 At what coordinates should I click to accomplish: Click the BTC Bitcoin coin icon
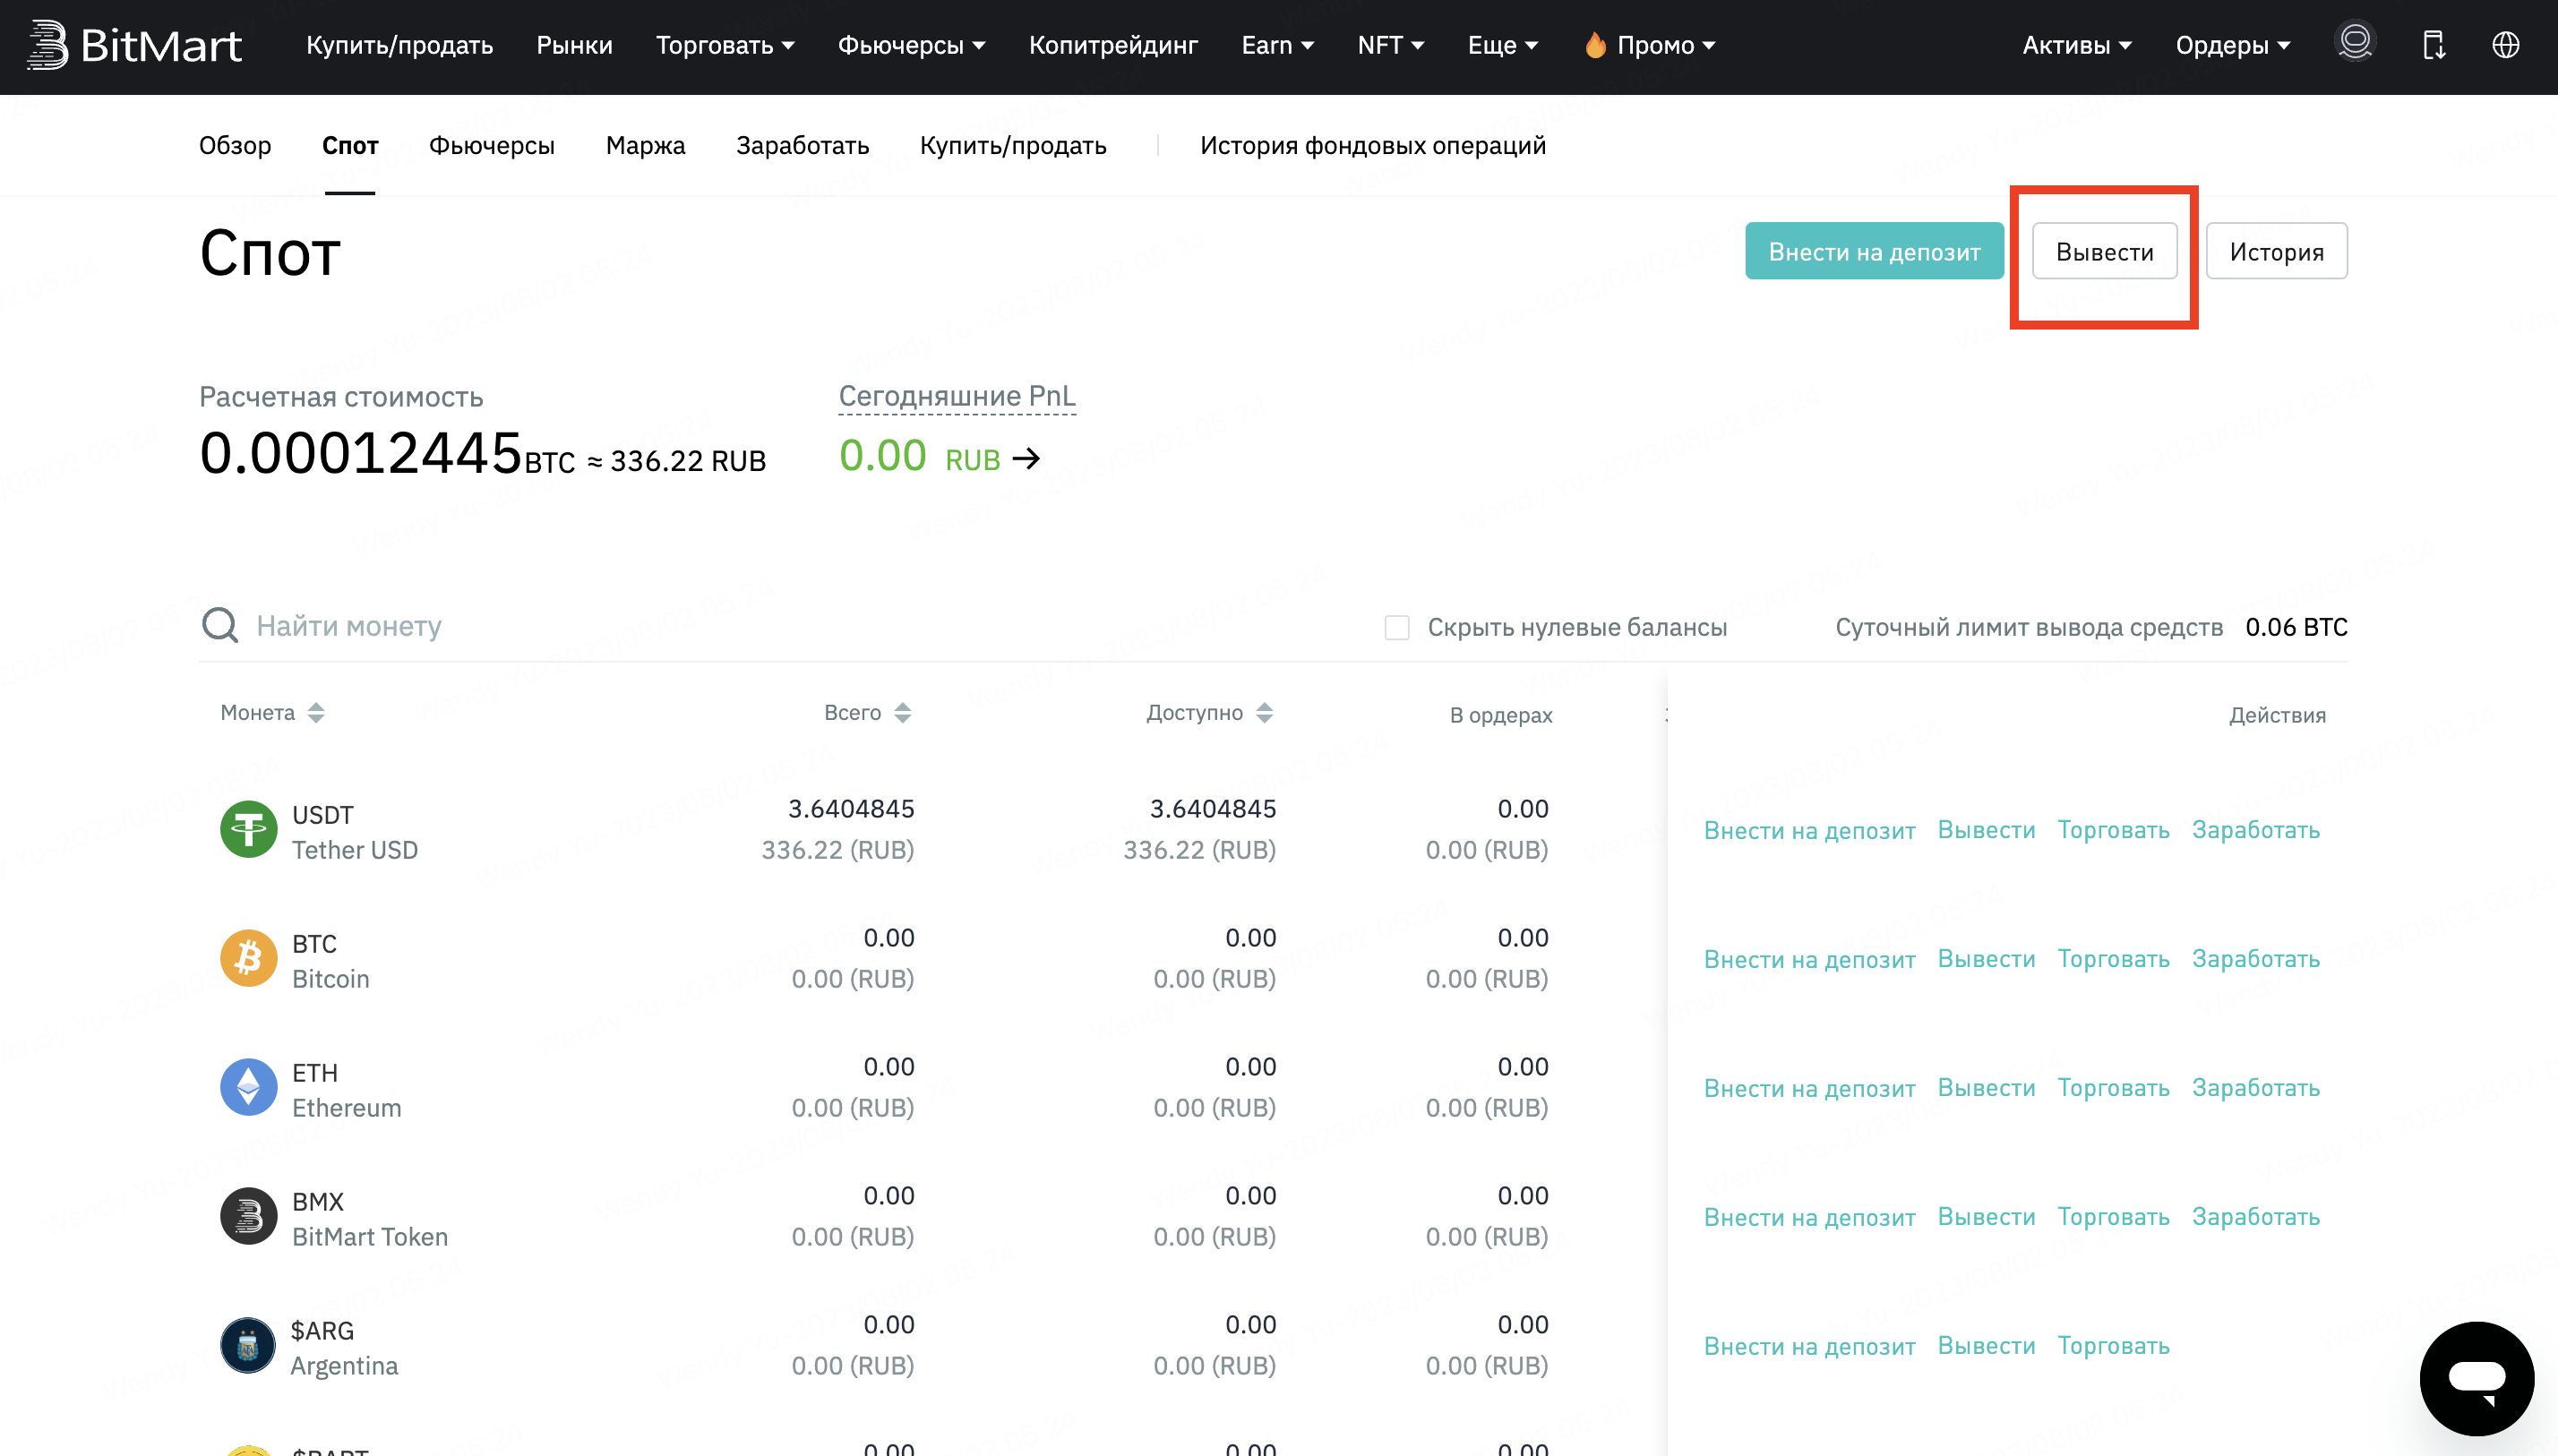coord(249,959)
